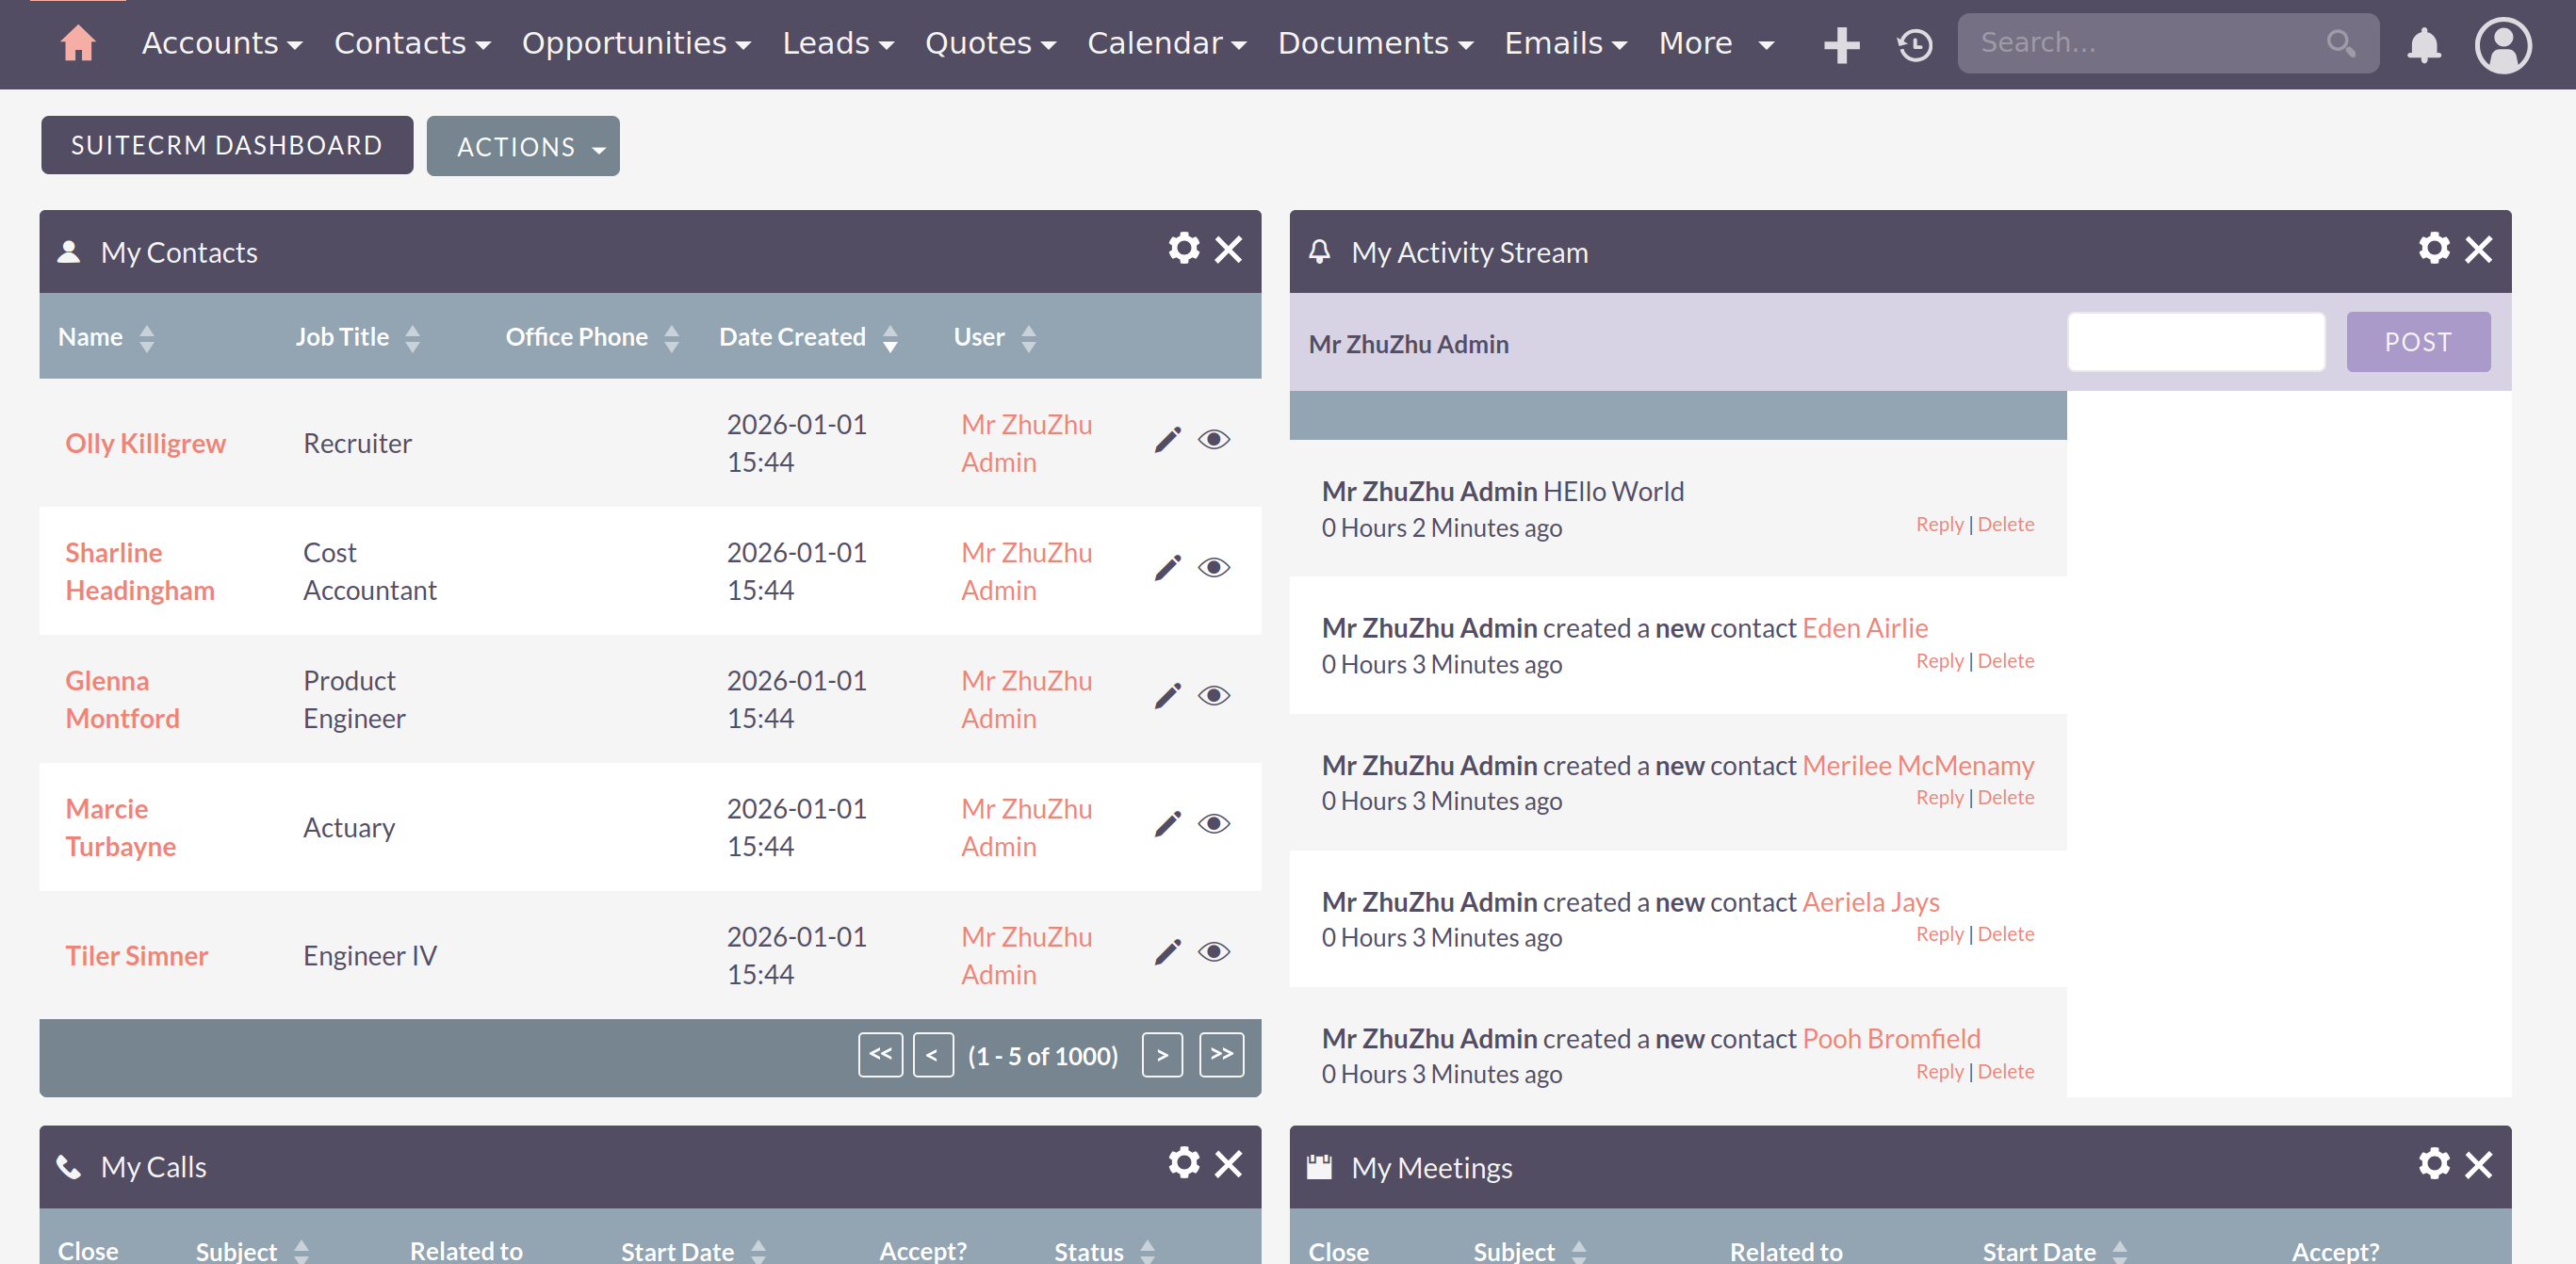Go to next page of contacts

[1162, 1055]
